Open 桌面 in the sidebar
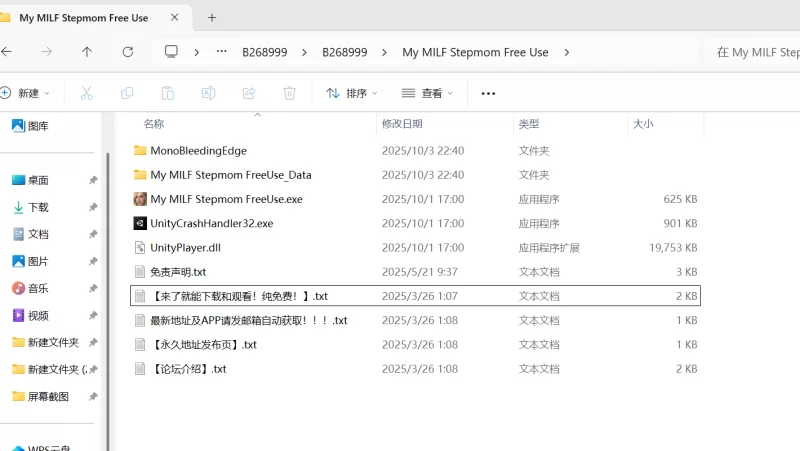Screen dimensions: 800x451 click(x=30, y=180)
